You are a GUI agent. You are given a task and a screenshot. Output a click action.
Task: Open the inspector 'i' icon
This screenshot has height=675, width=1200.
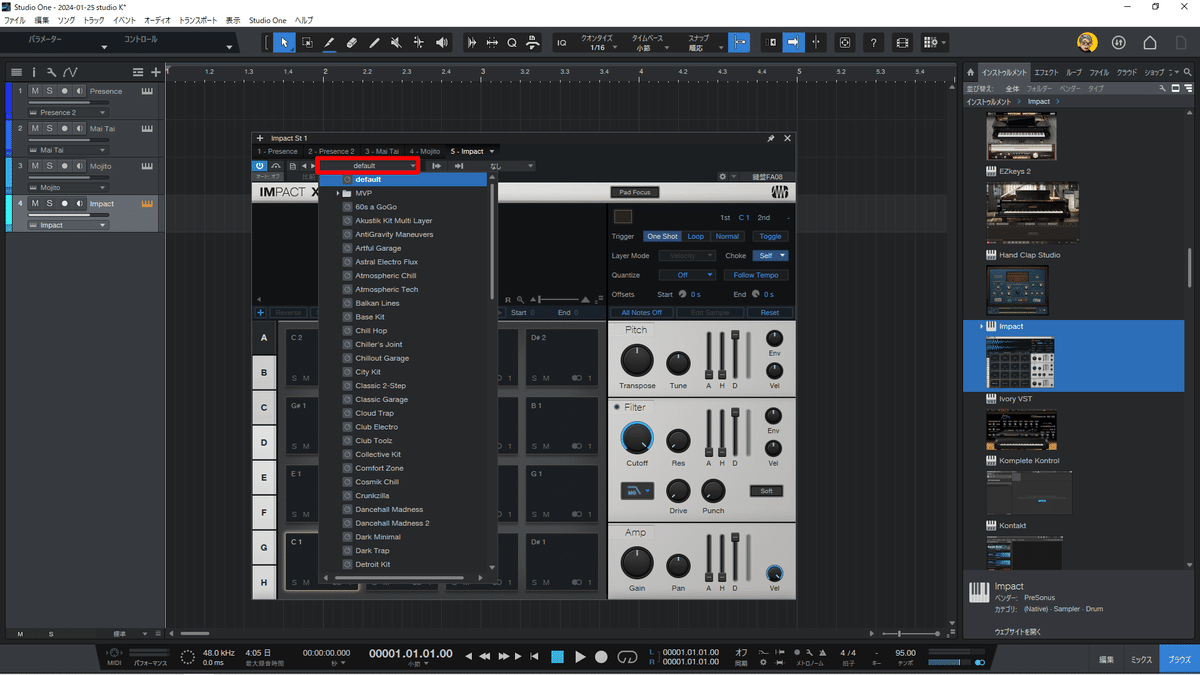click(34, 72)
